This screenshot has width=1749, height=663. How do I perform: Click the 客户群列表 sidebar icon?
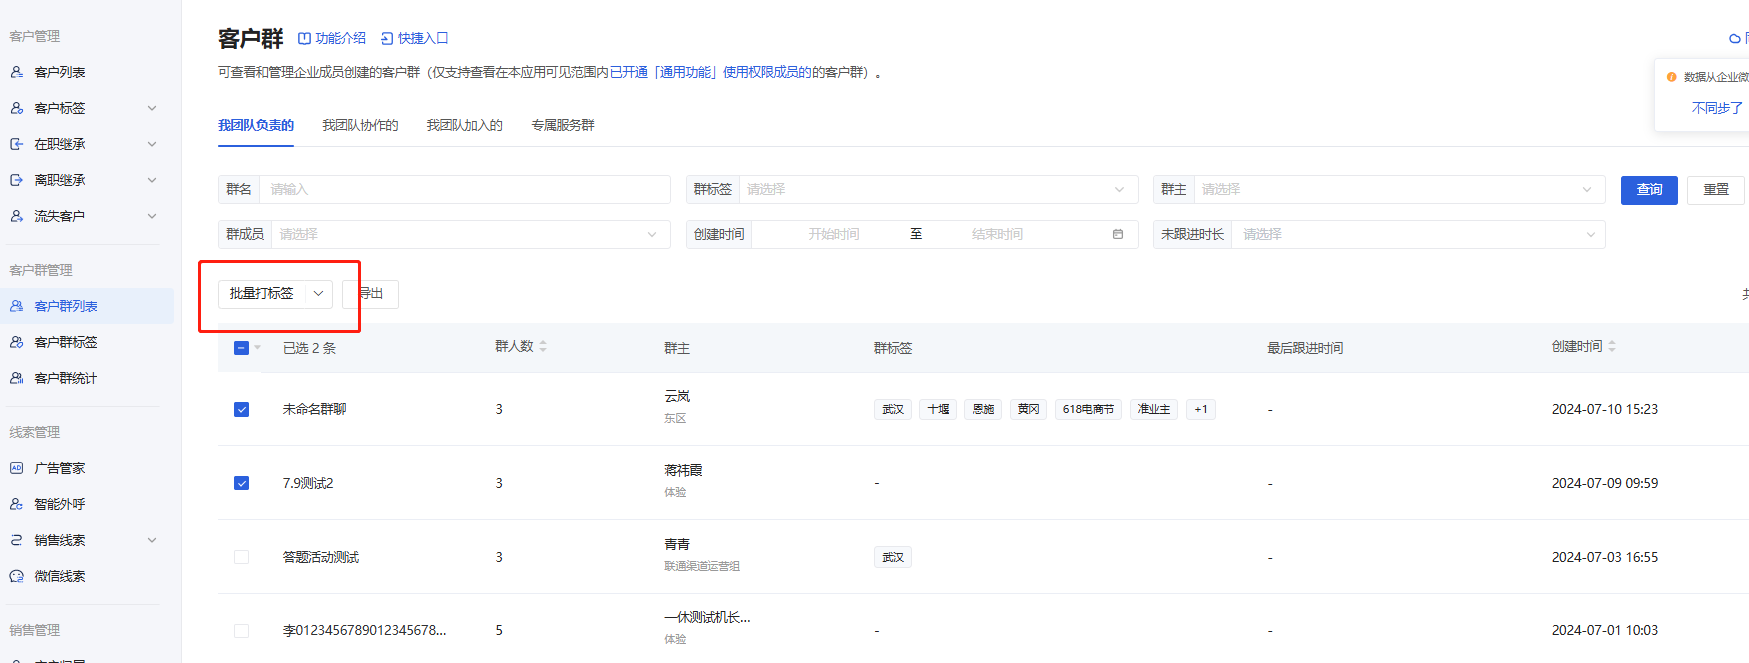[17, 306]
